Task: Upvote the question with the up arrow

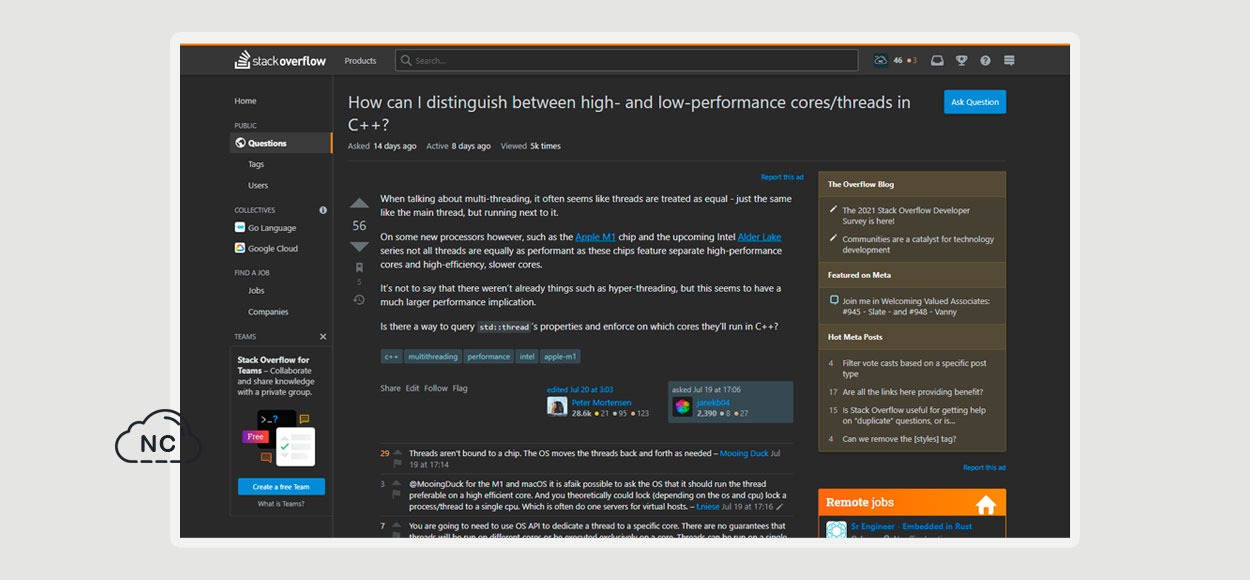Action: (359, 203)
